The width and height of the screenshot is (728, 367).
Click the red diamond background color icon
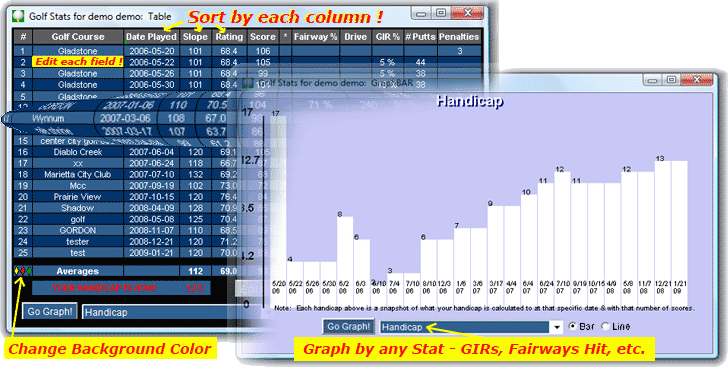click(x=23, y=271)
